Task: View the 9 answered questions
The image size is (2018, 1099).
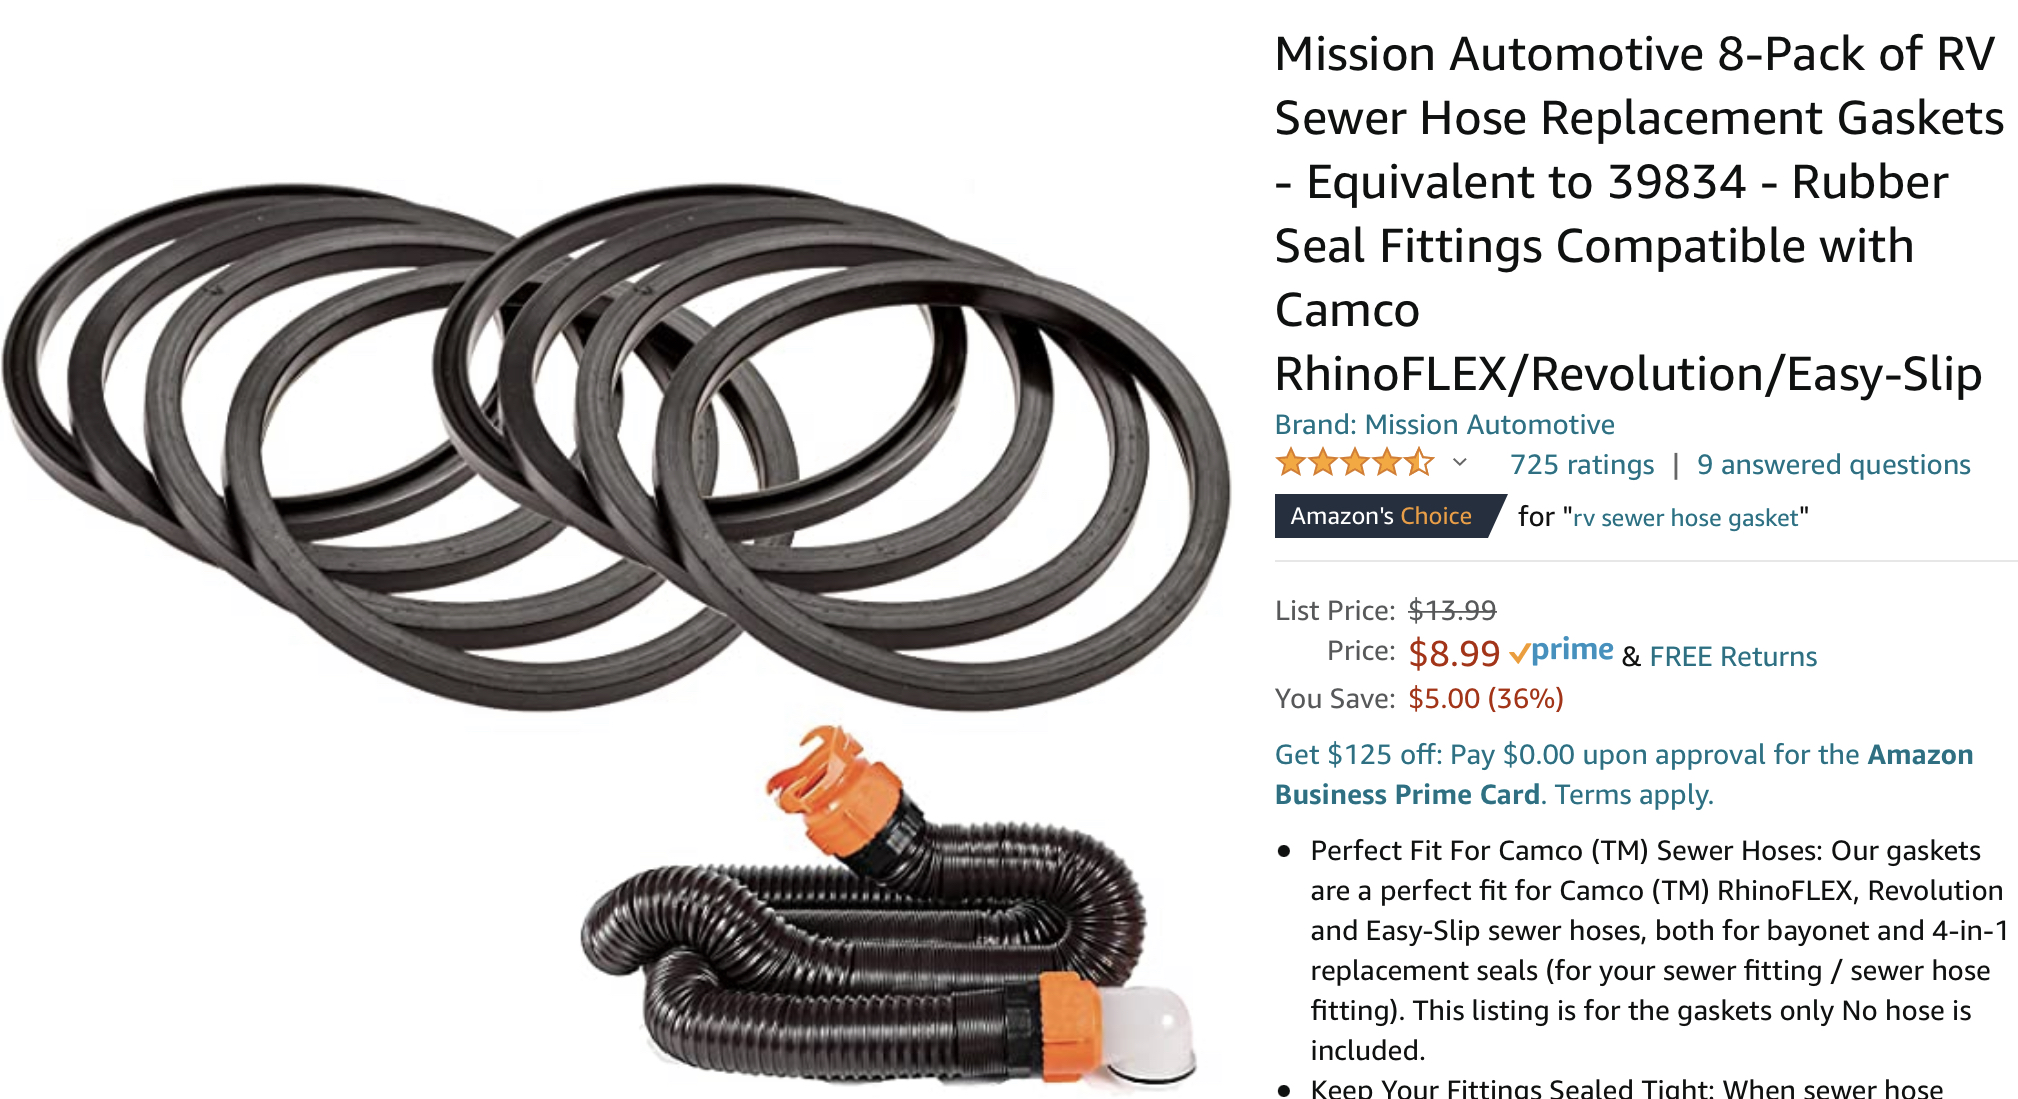Action: point(1833,465)
